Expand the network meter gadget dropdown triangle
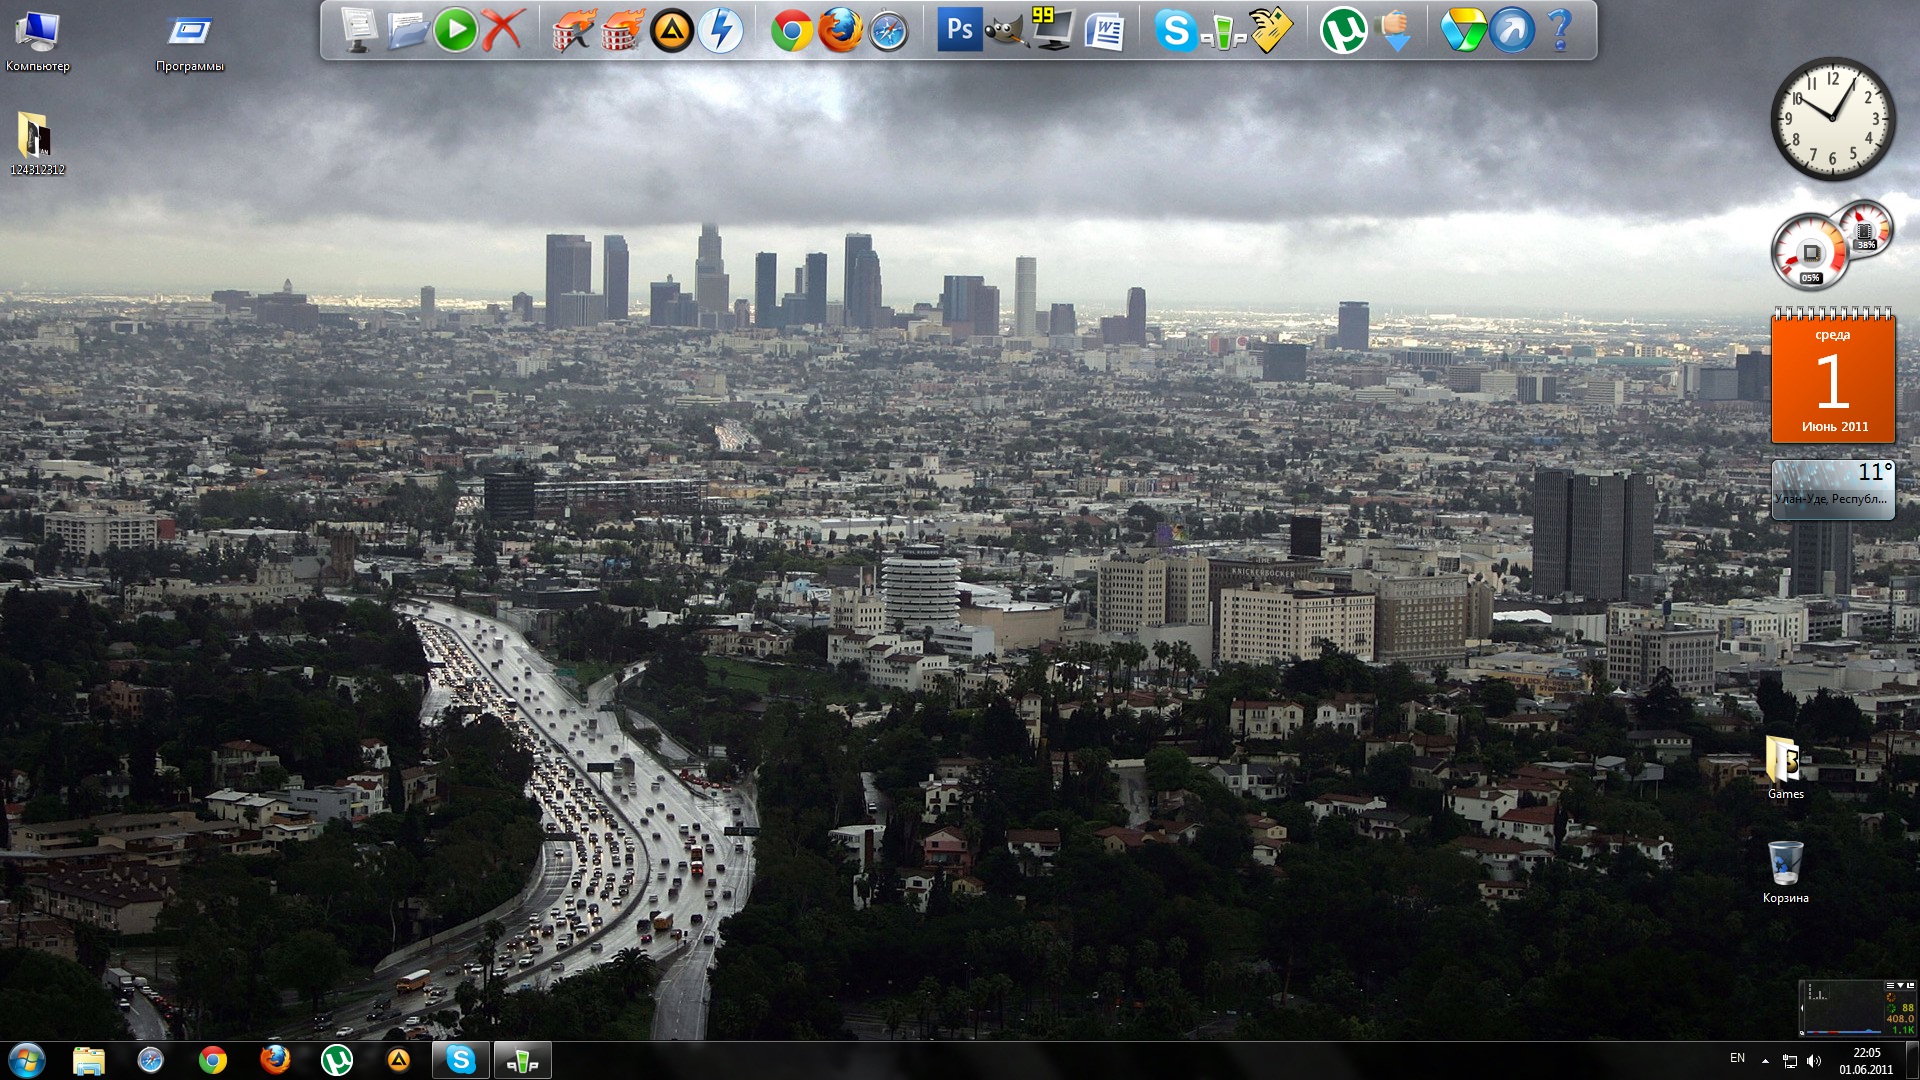 [x=1900, y=986]
